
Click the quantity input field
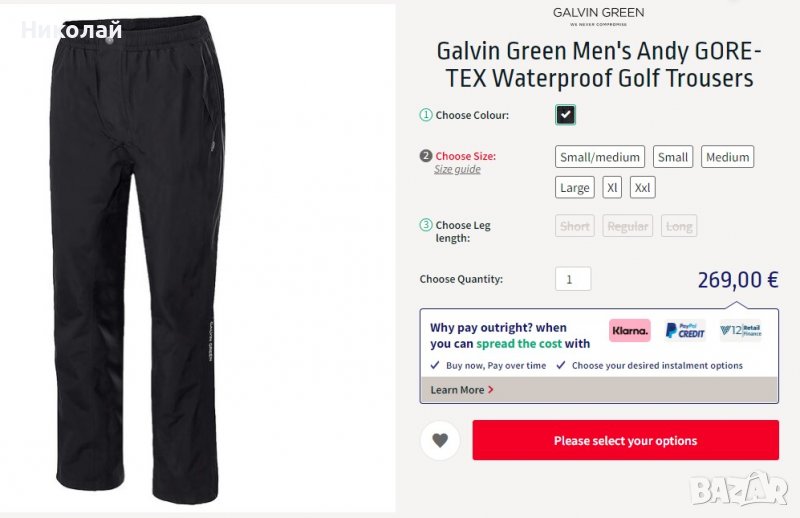[573, 279]
